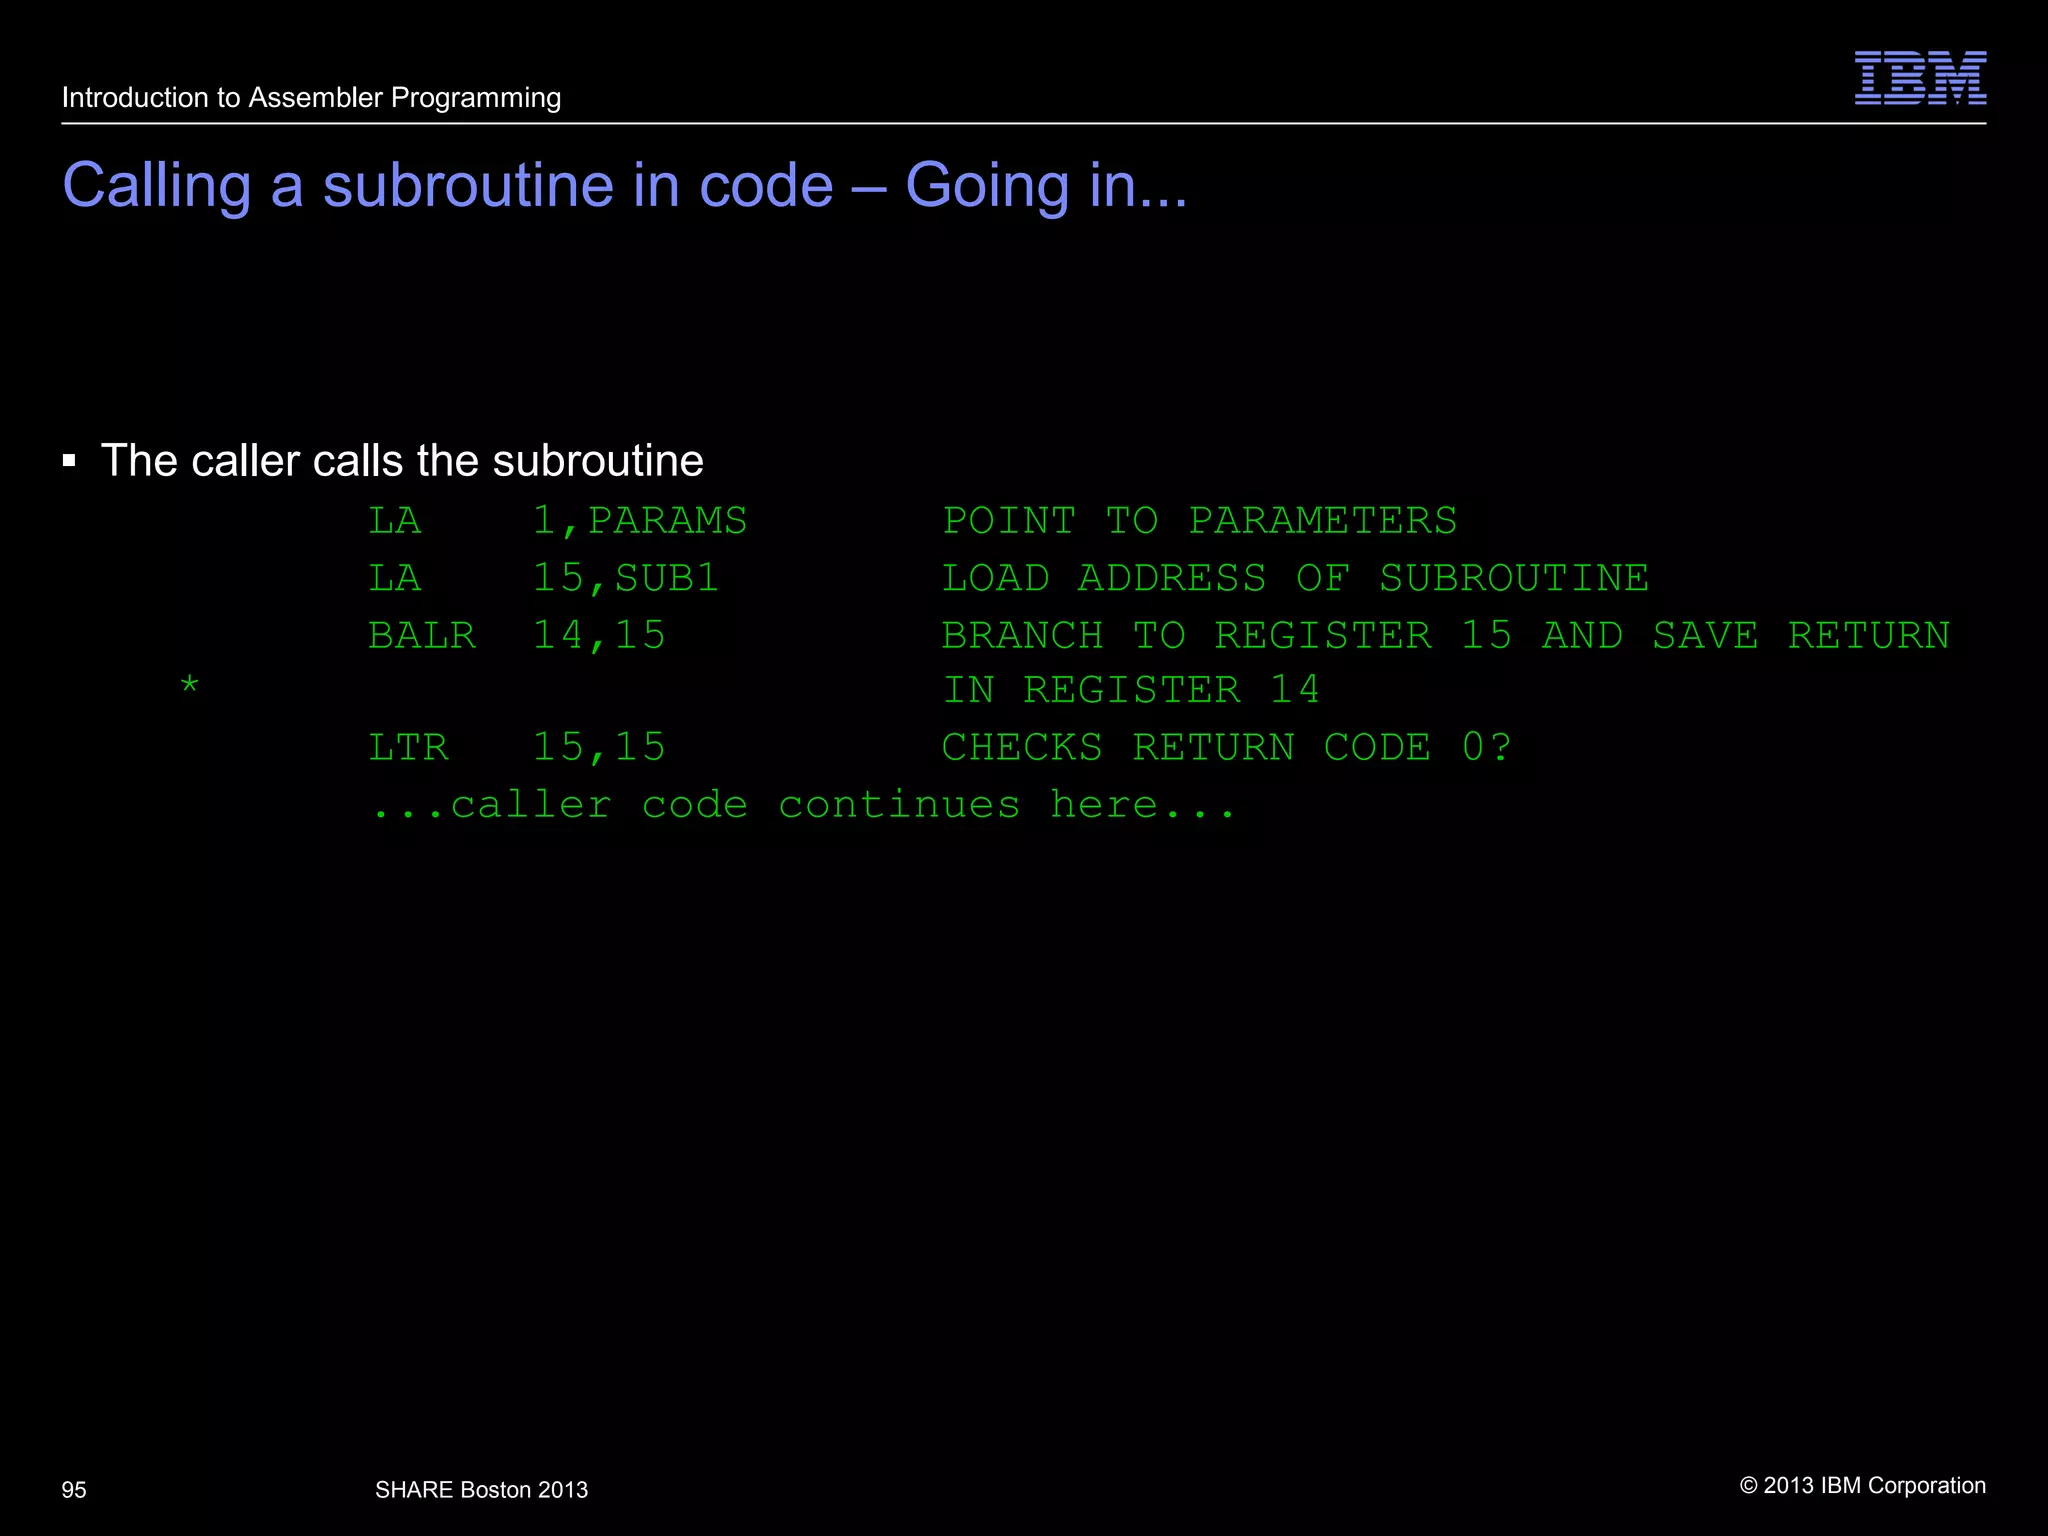Click the operand '15,15'
Viewport: 2048px width, 1536px height.
pyautogui.click(x=599, y=749)
